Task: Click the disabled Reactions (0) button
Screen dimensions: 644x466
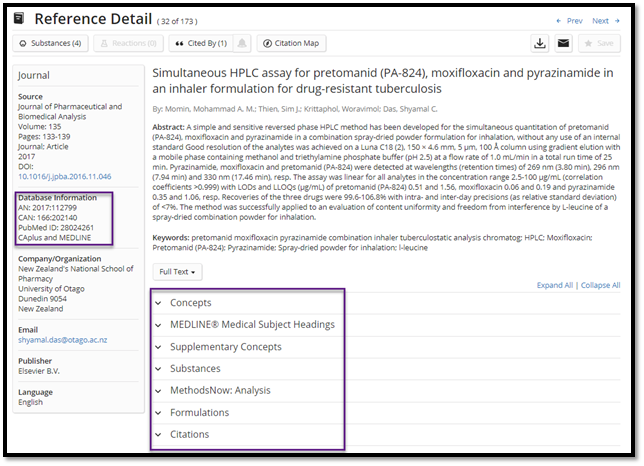Action: (129, 43)
